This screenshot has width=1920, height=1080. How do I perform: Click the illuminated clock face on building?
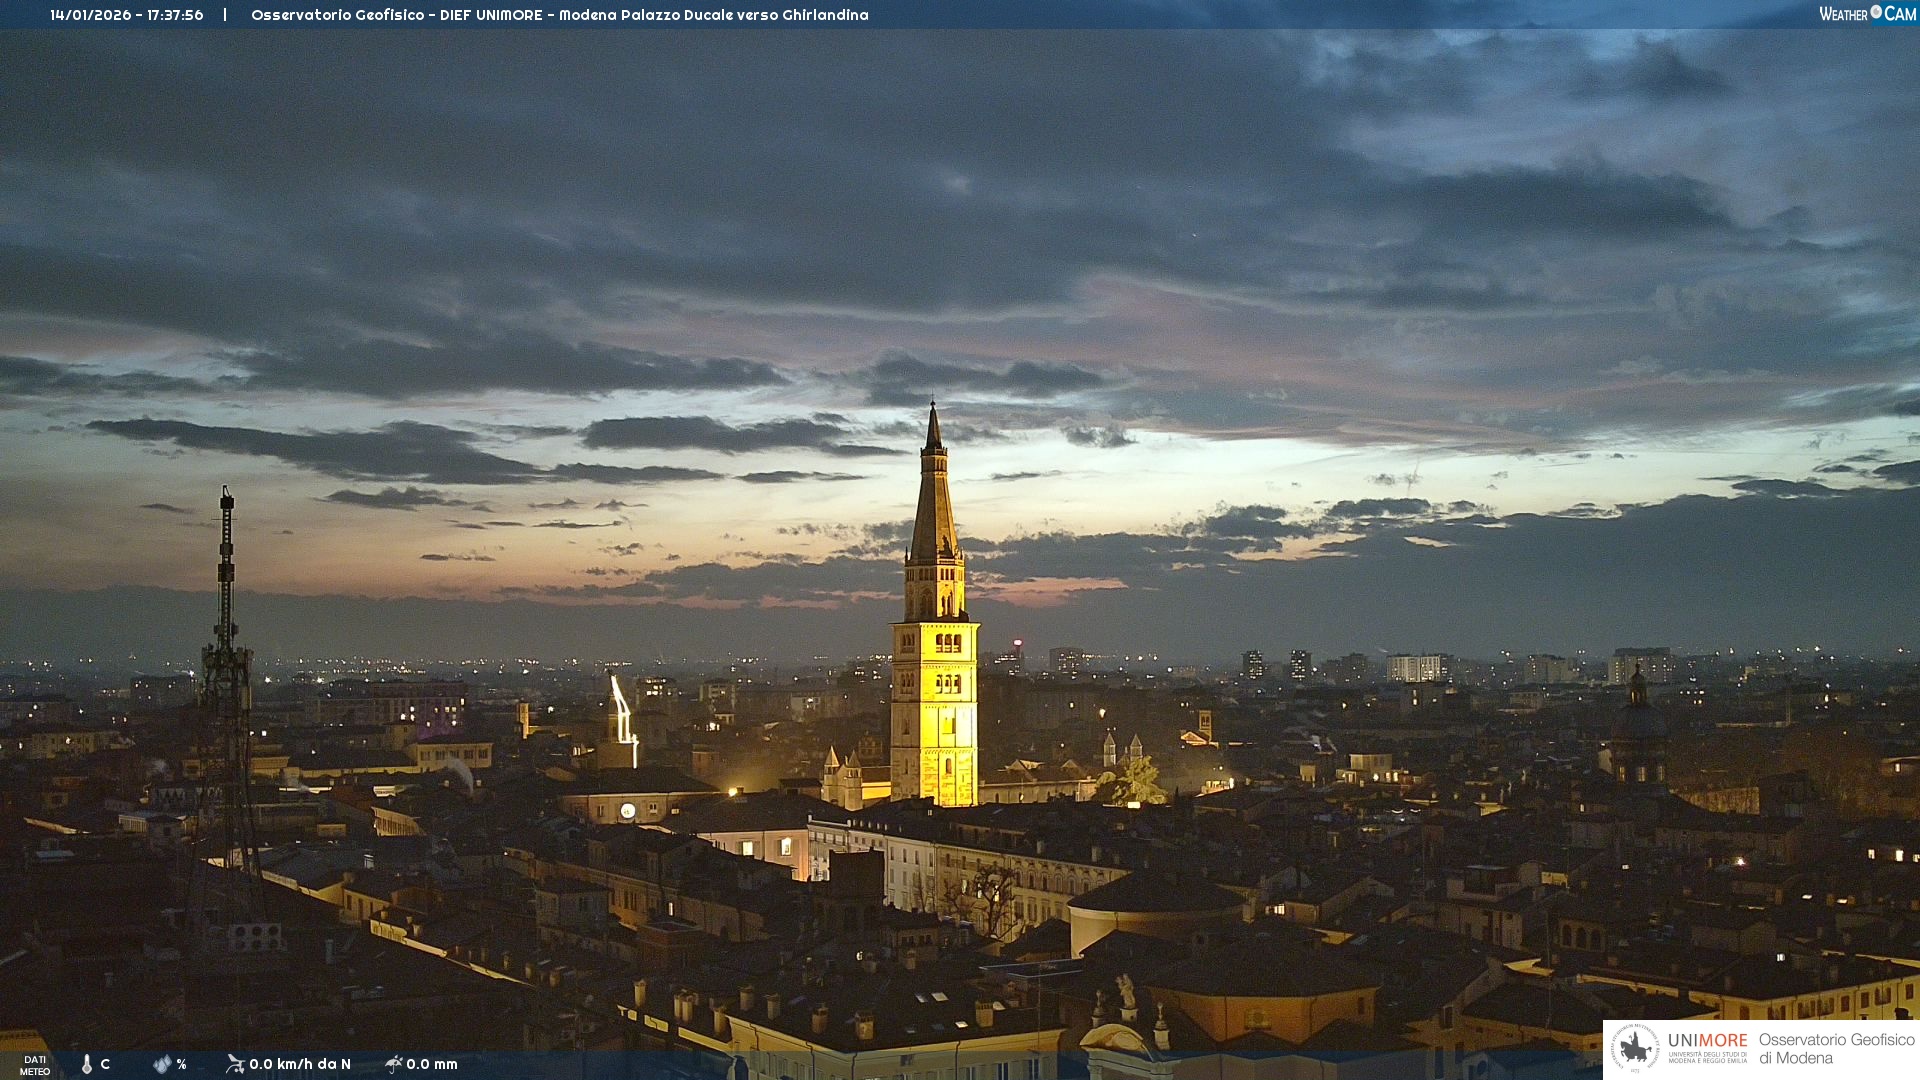[x=627, y=811]
